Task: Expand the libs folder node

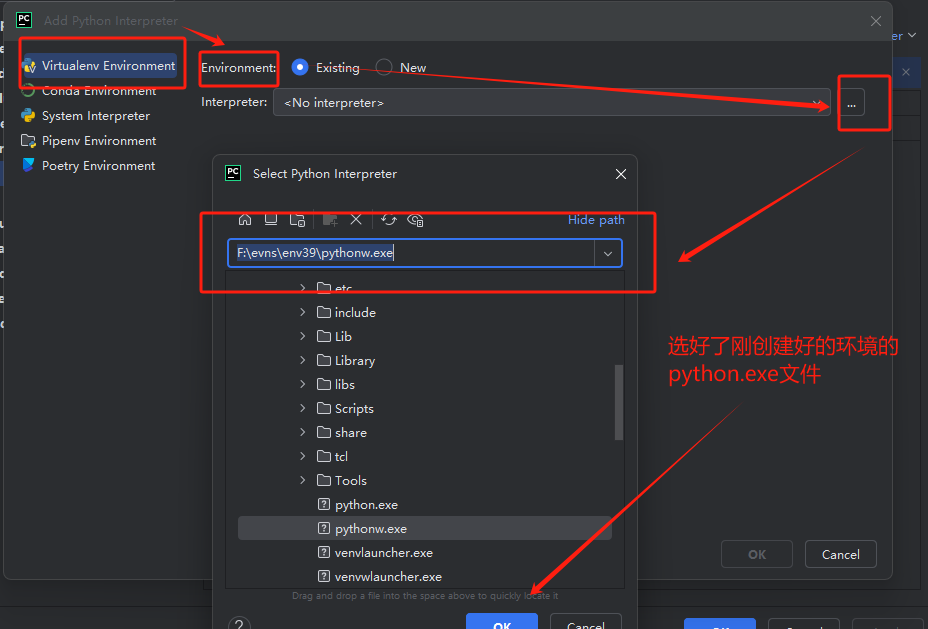Action: 302,384
